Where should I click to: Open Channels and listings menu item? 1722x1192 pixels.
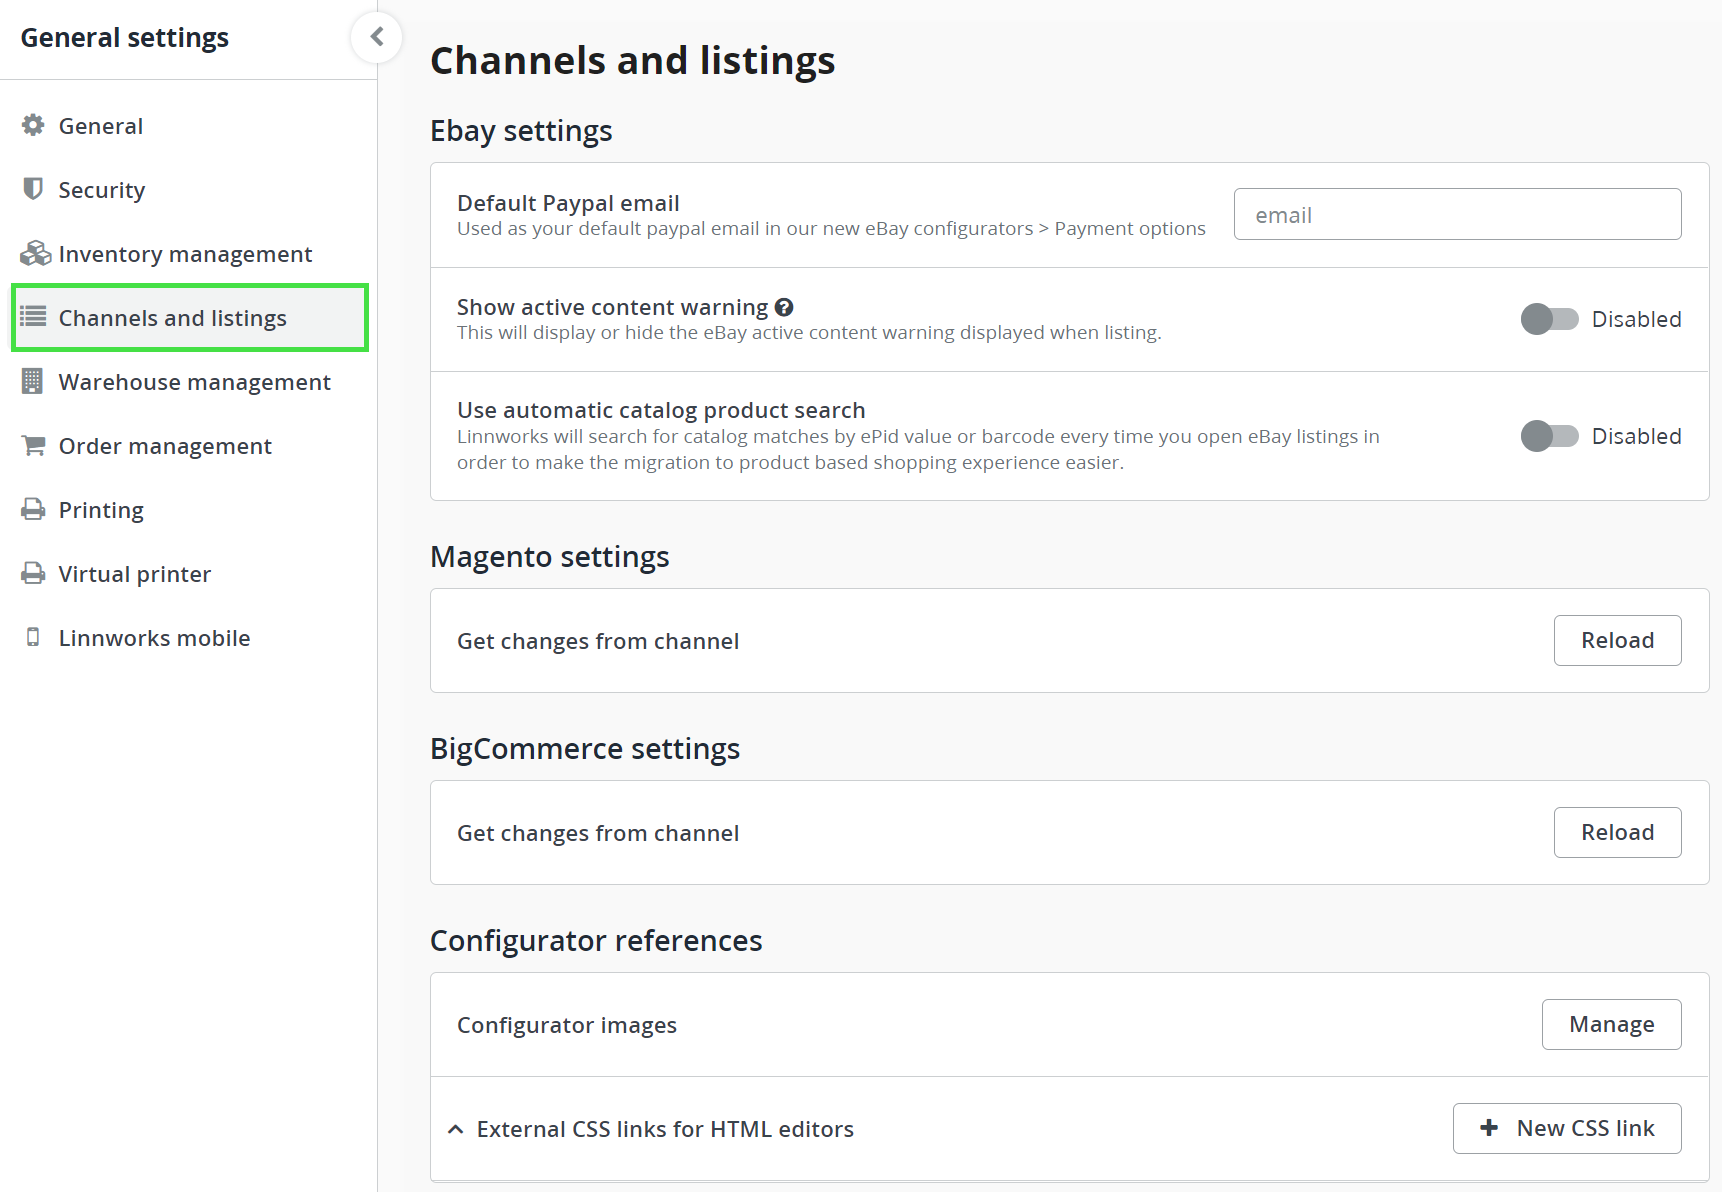pos(172,318)
